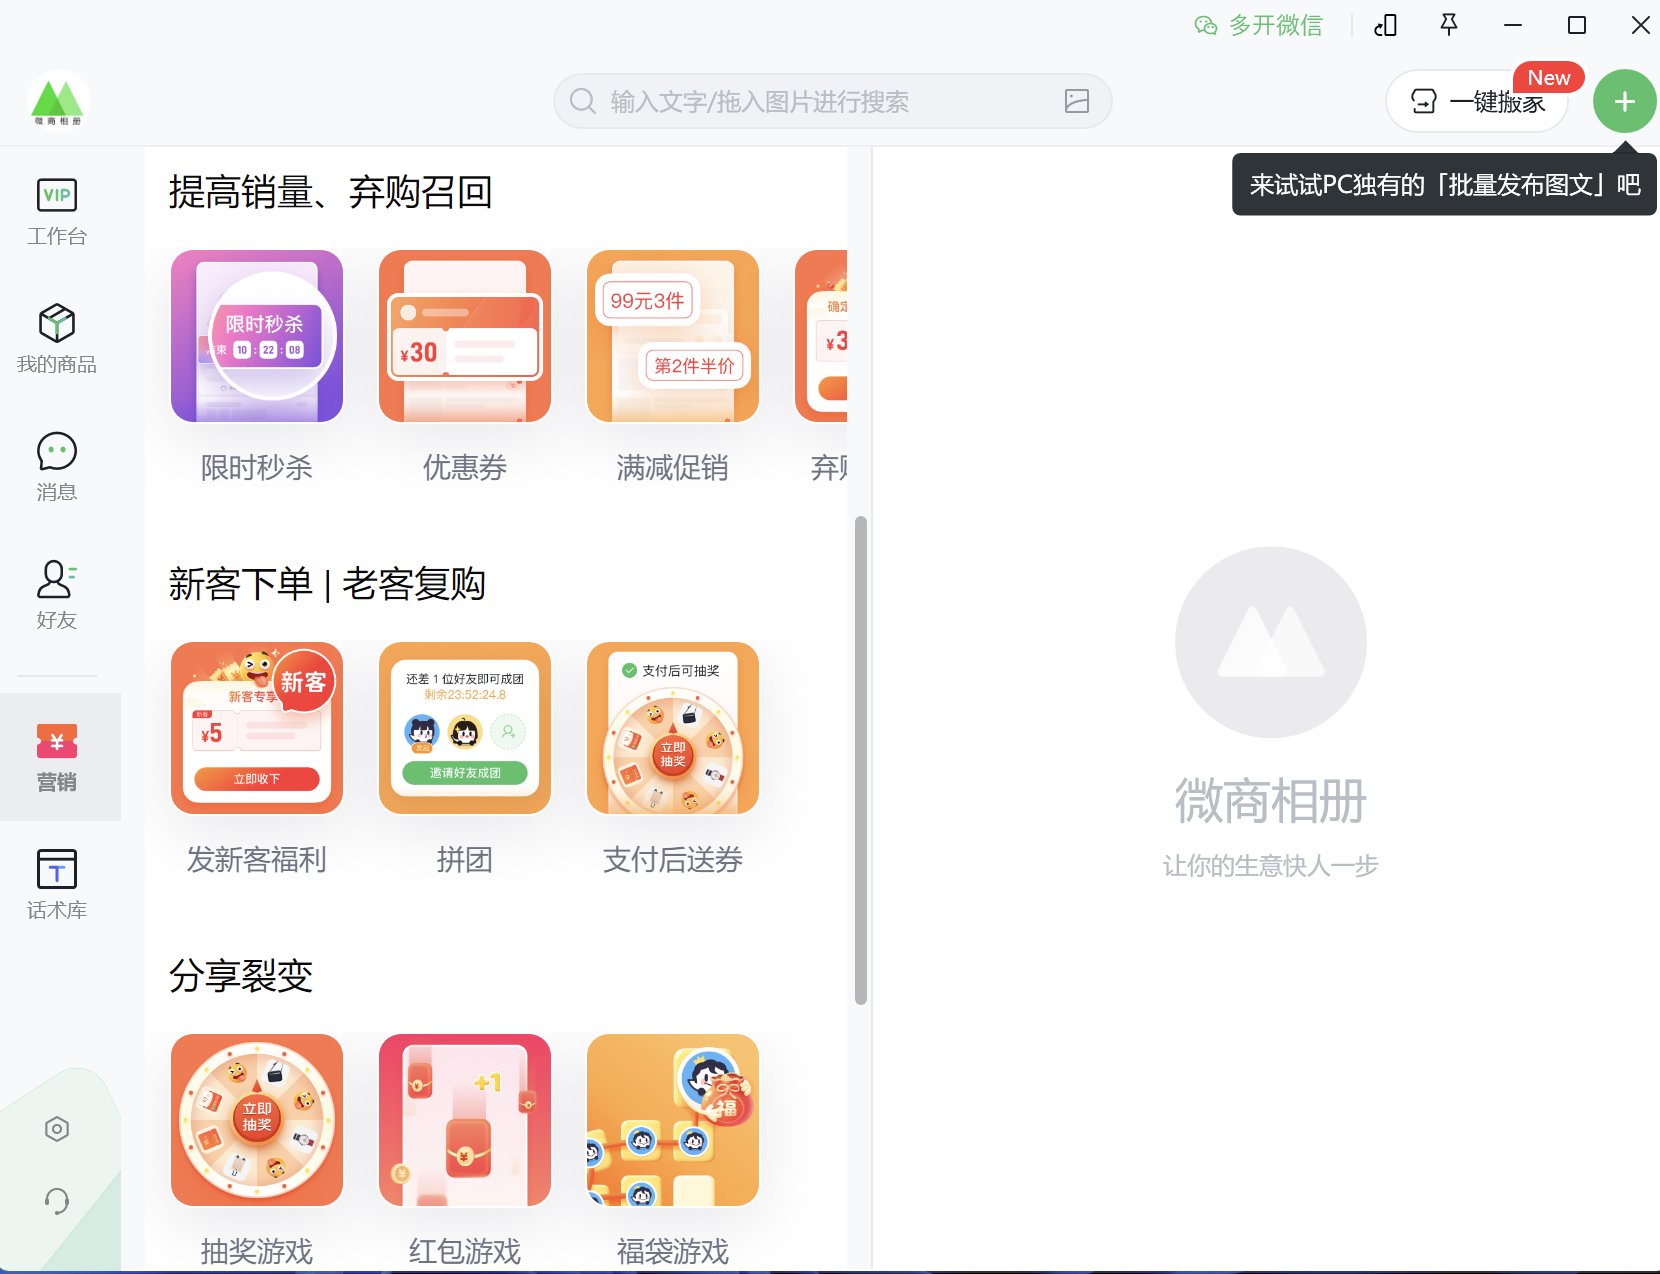Screen dimensions: 1660x1274
Task: Open the 优惠券 coupon card
Action: (x=465, y=336)
